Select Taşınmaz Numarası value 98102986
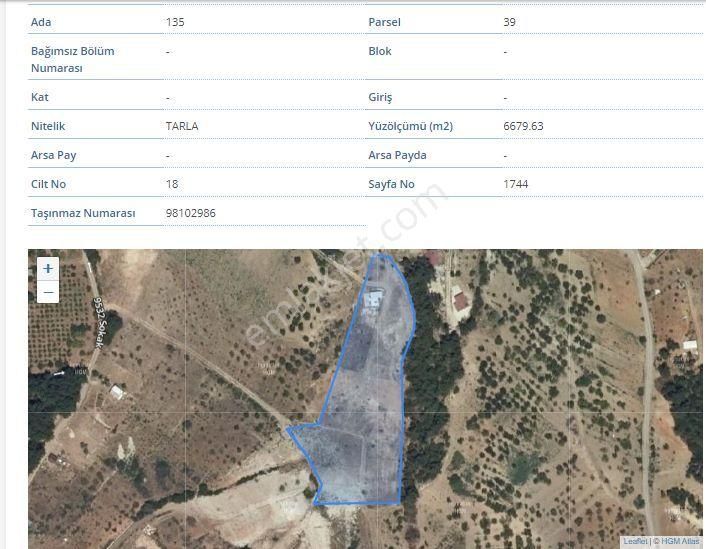 click(x=191, y=213)
